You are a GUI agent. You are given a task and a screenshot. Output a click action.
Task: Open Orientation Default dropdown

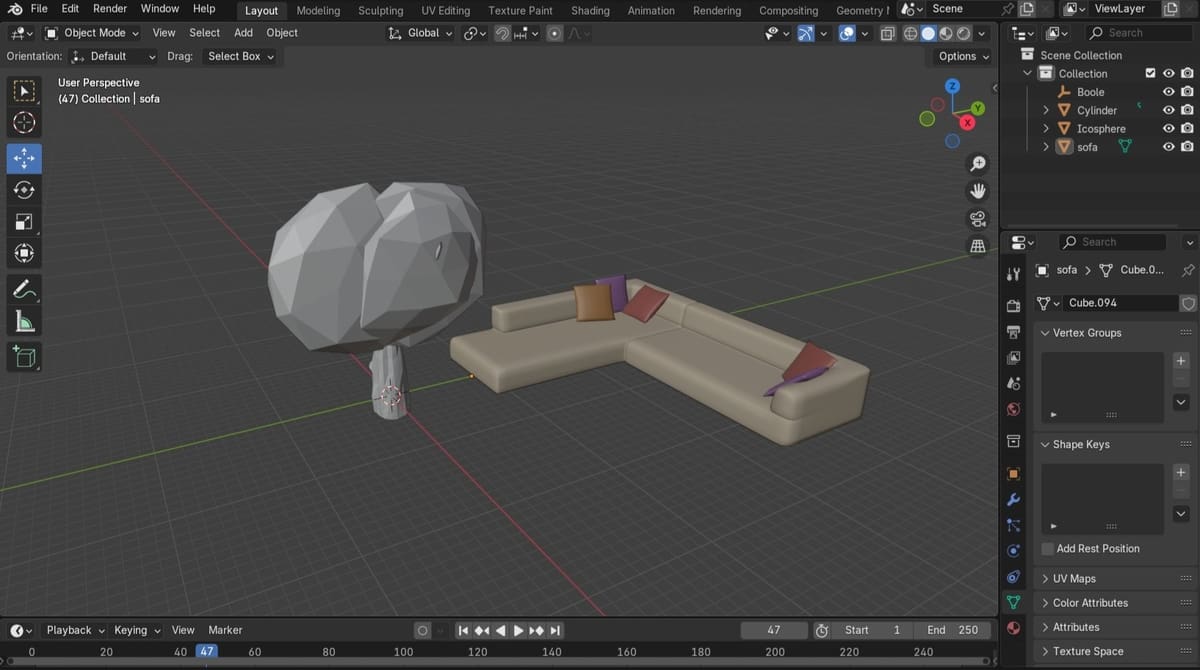115,56
